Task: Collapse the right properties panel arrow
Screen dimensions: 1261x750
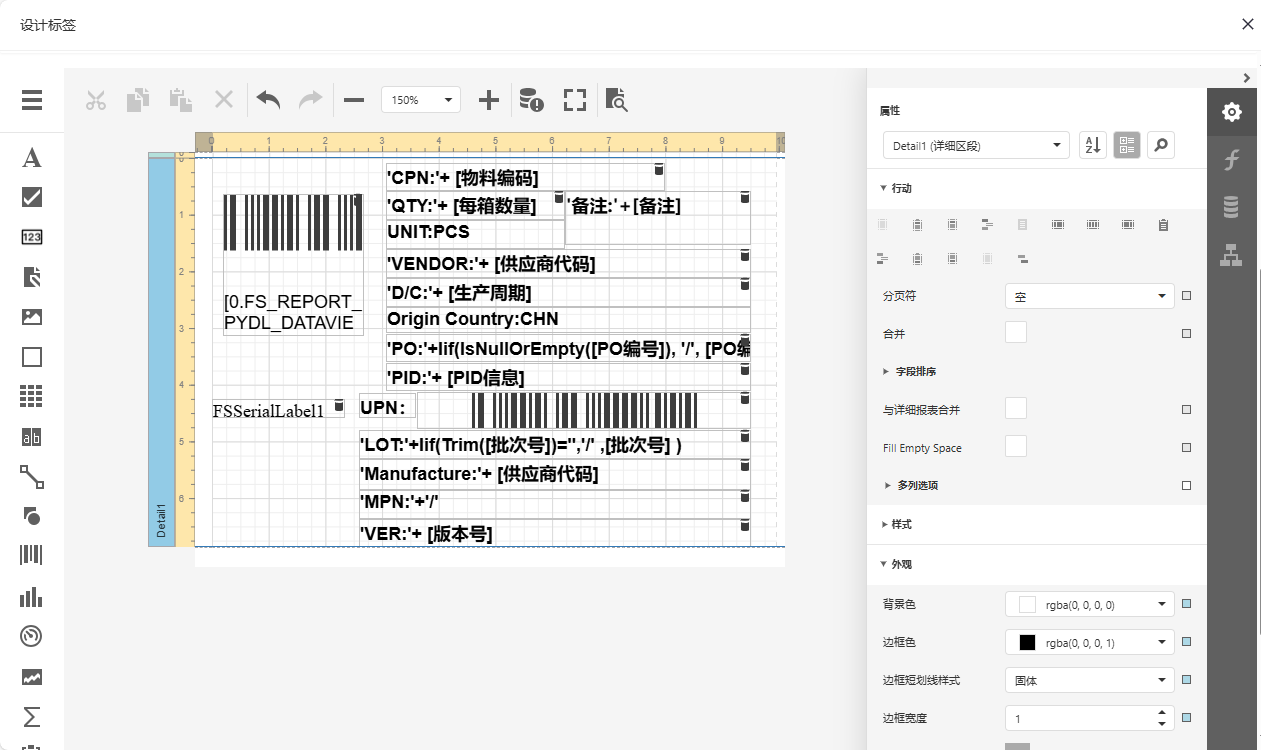Action: click(x=1247, y=77)
